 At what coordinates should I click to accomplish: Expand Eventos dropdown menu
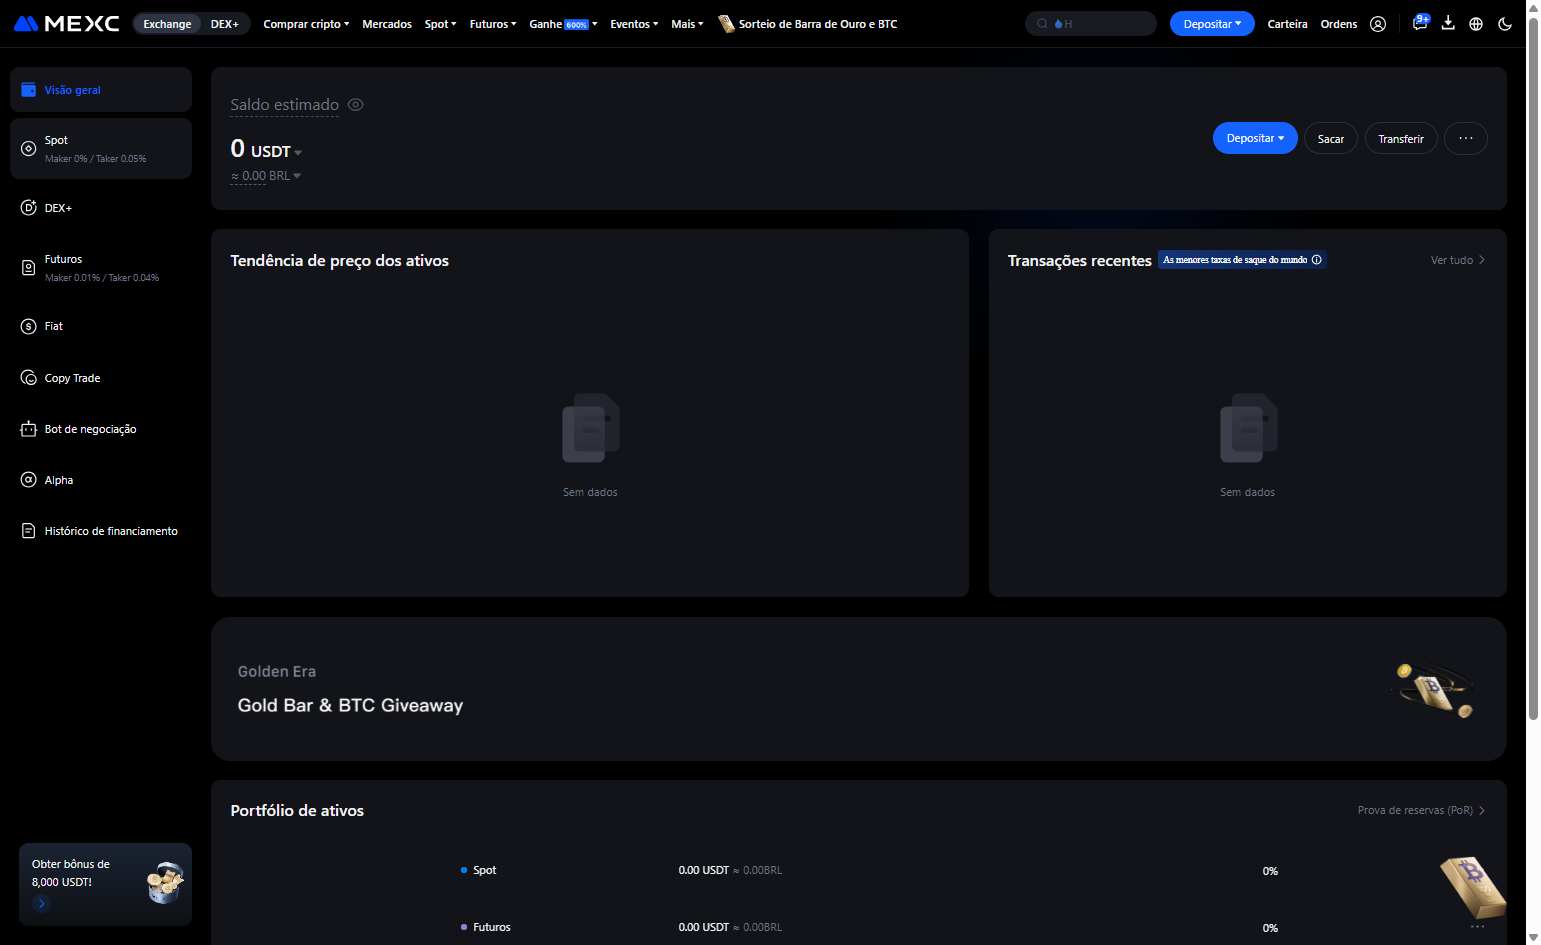(x=634, y=24)
